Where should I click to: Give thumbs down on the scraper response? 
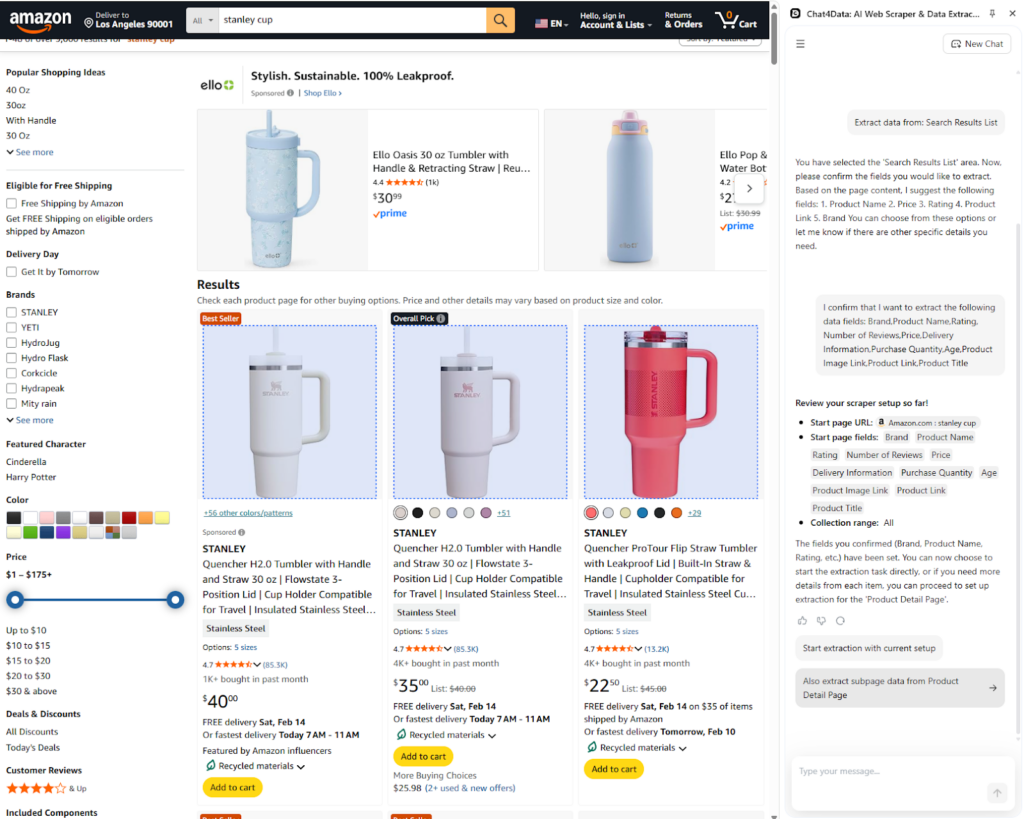820,620
